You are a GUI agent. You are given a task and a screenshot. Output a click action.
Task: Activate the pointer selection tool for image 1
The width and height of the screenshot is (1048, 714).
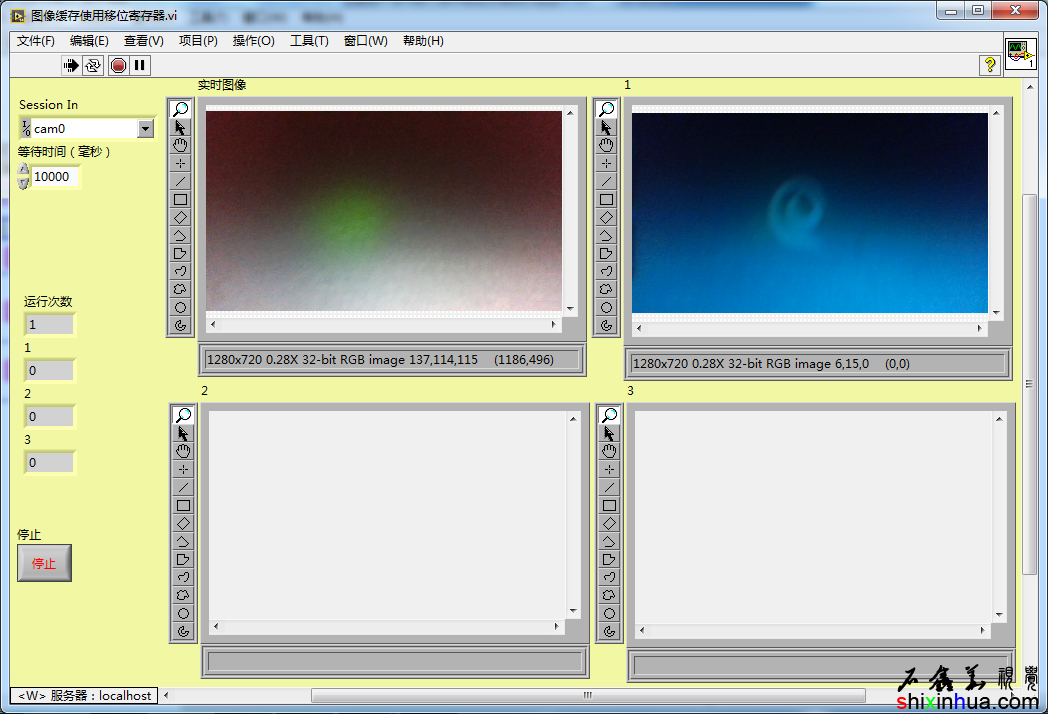tap(606, 127)
